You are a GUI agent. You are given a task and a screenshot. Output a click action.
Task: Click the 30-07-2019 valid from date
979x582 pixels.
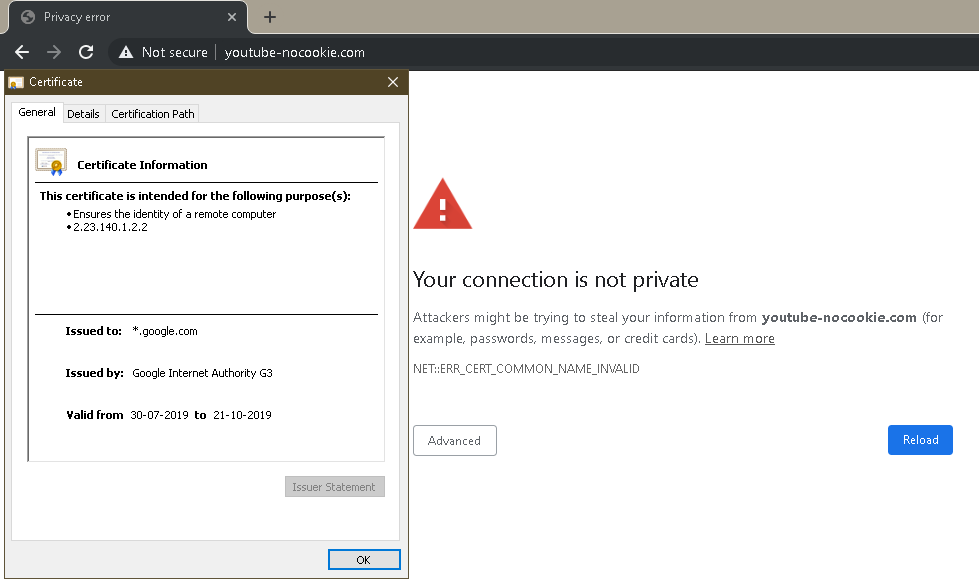pyautogui.click(x=159, y=415)
